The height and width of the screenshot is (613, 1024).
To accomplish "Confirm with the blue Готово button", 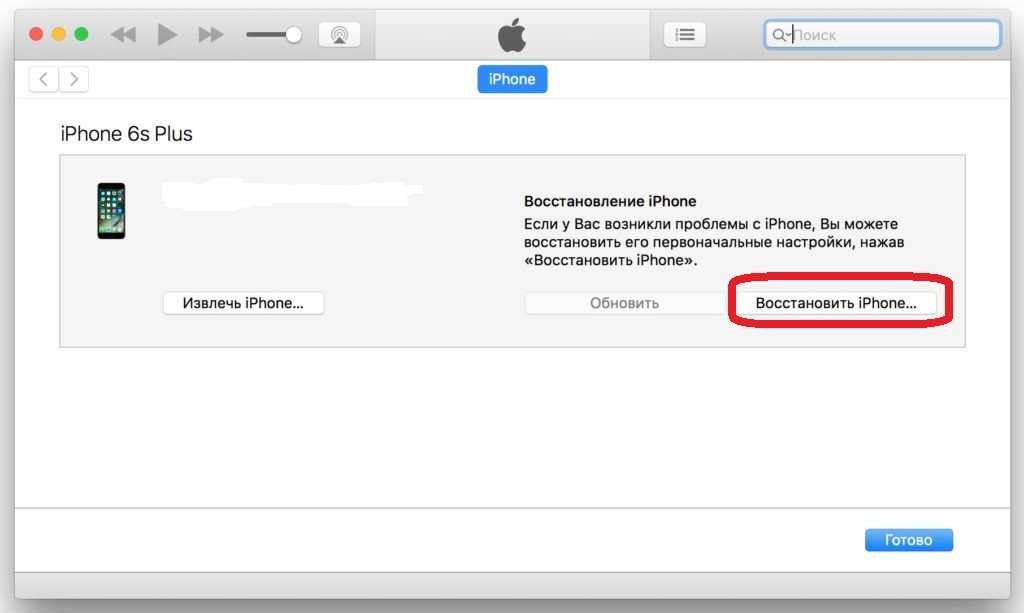I will pos(908,540).
